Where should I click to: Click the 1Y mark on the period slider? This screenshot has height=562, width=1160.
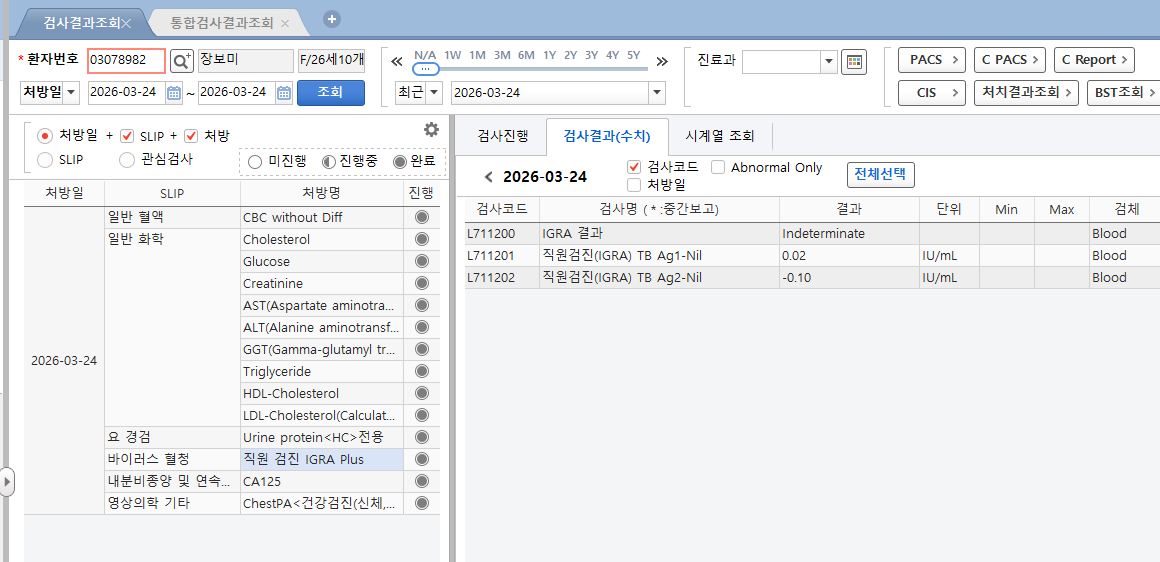(x=549, y=55)
